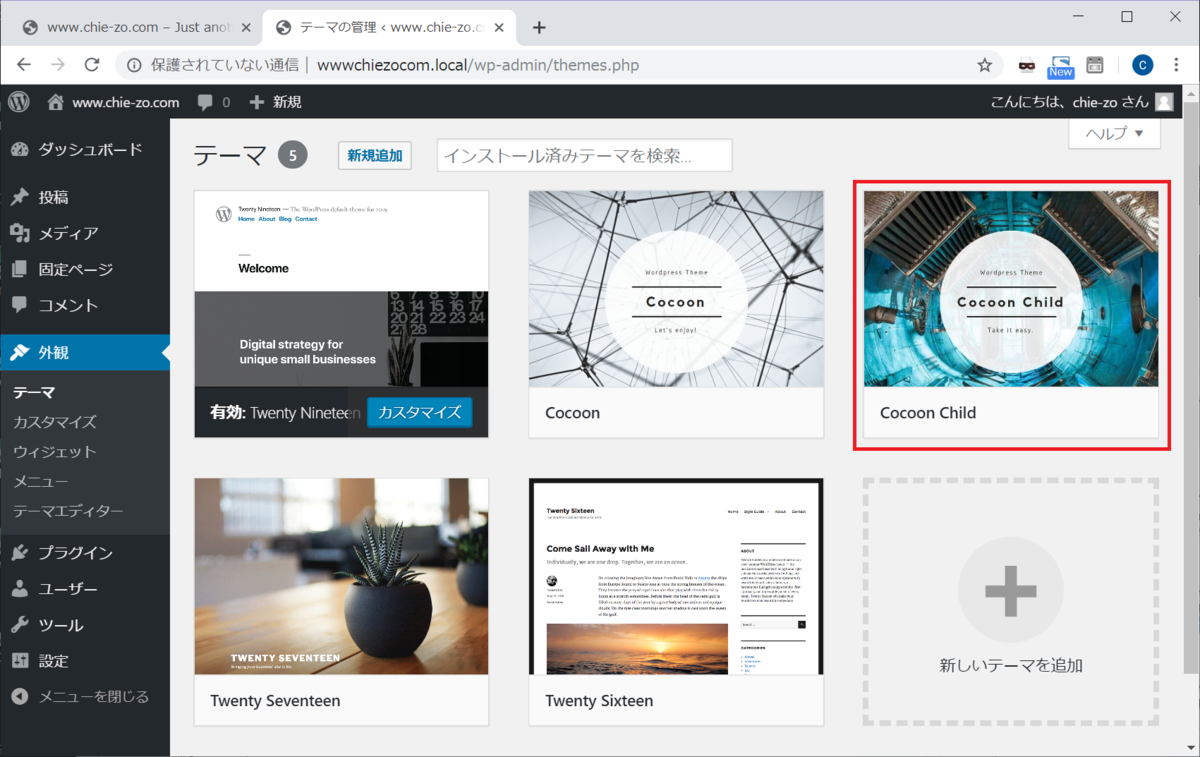Expand the ヘルプ help dropdown
The image size is (1200, 757).
coord(1114,133)
